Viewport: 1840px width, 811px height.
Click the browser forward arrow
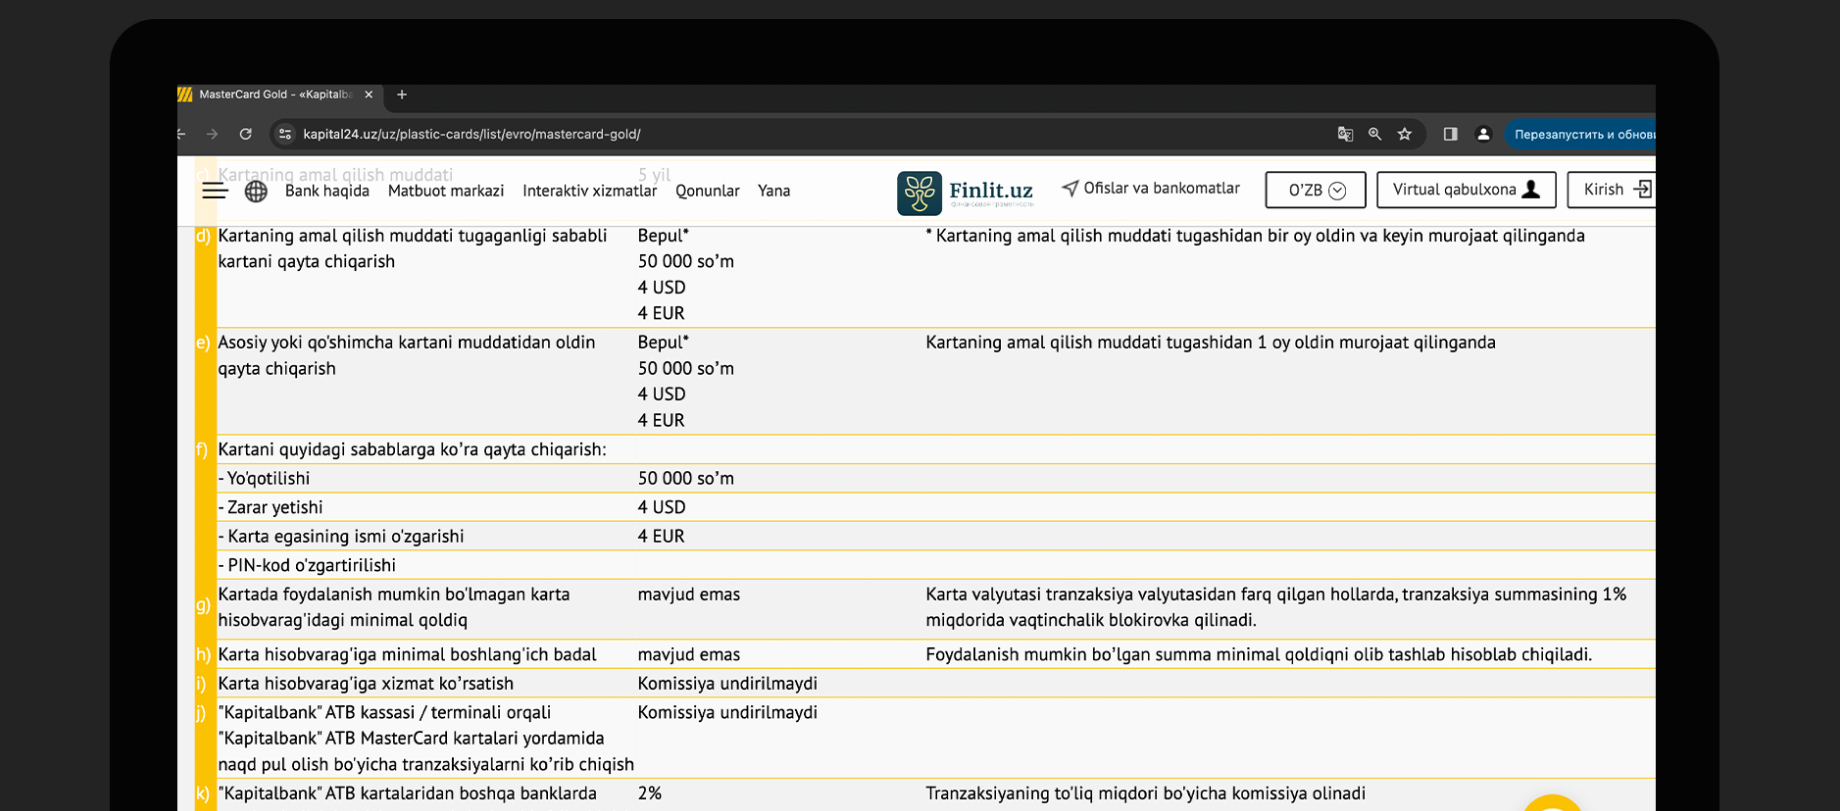pos(212,134)
